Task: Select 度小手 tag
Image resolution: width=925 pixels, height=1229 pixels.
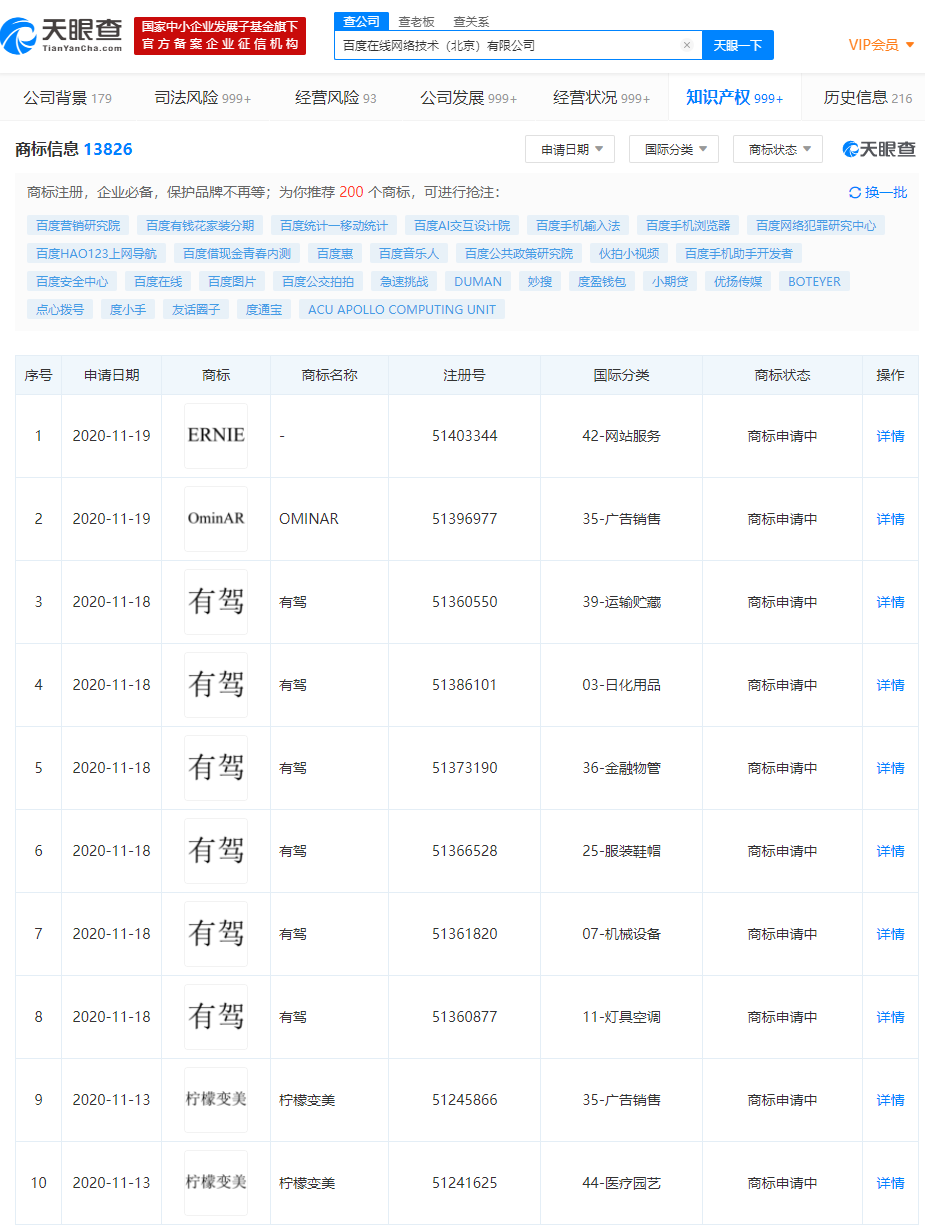Action: (x=128, y=310)
